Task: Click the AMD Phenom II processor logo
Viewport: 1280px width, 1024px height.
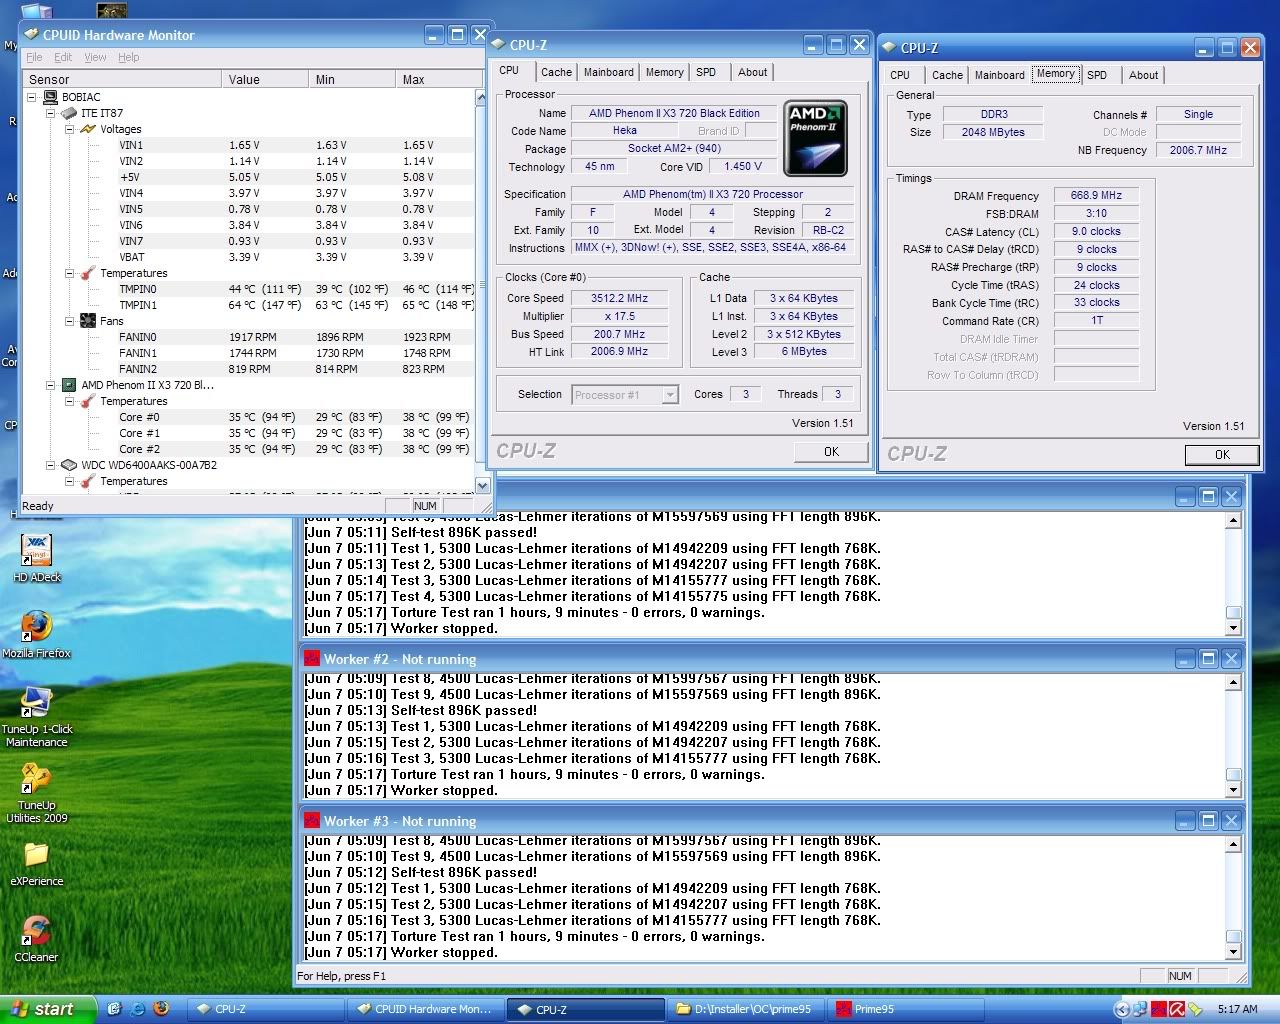Action: tap(816, 138)
